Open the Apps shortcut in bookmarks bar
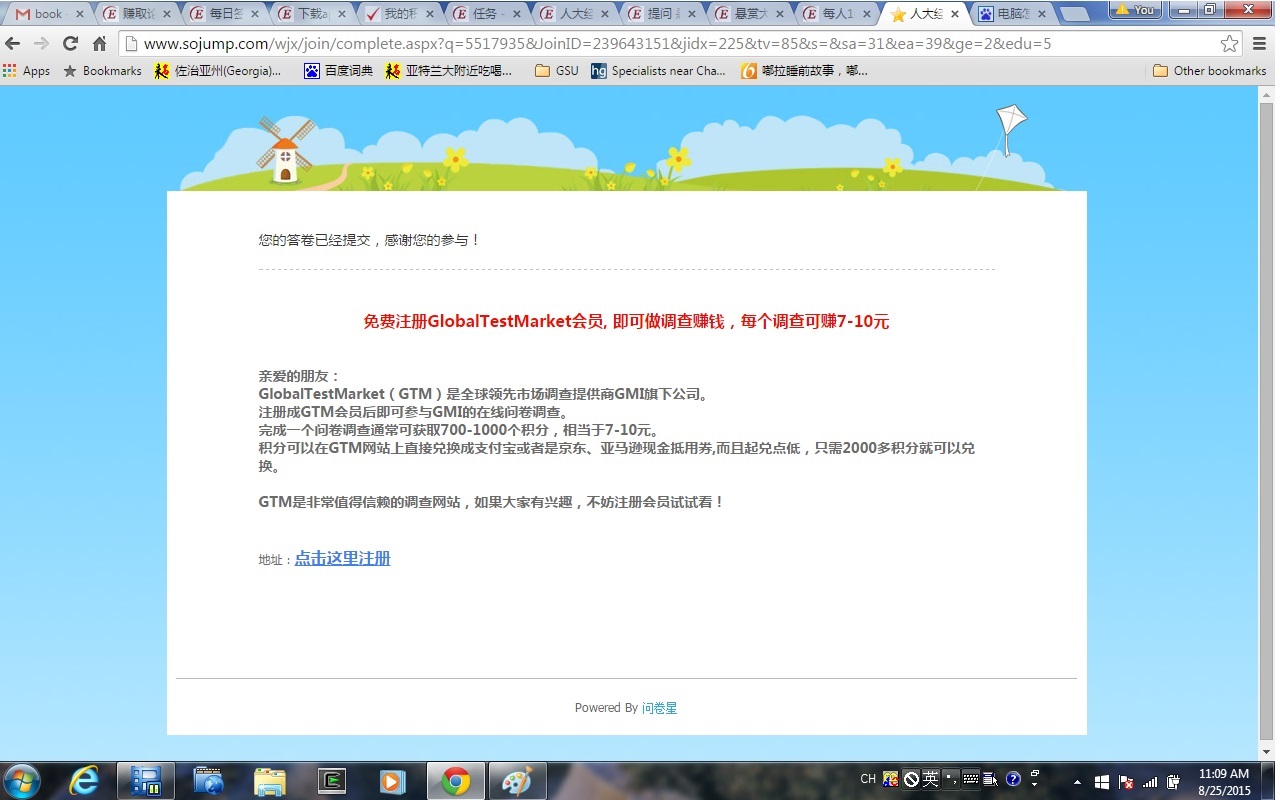 click(27, 71)
